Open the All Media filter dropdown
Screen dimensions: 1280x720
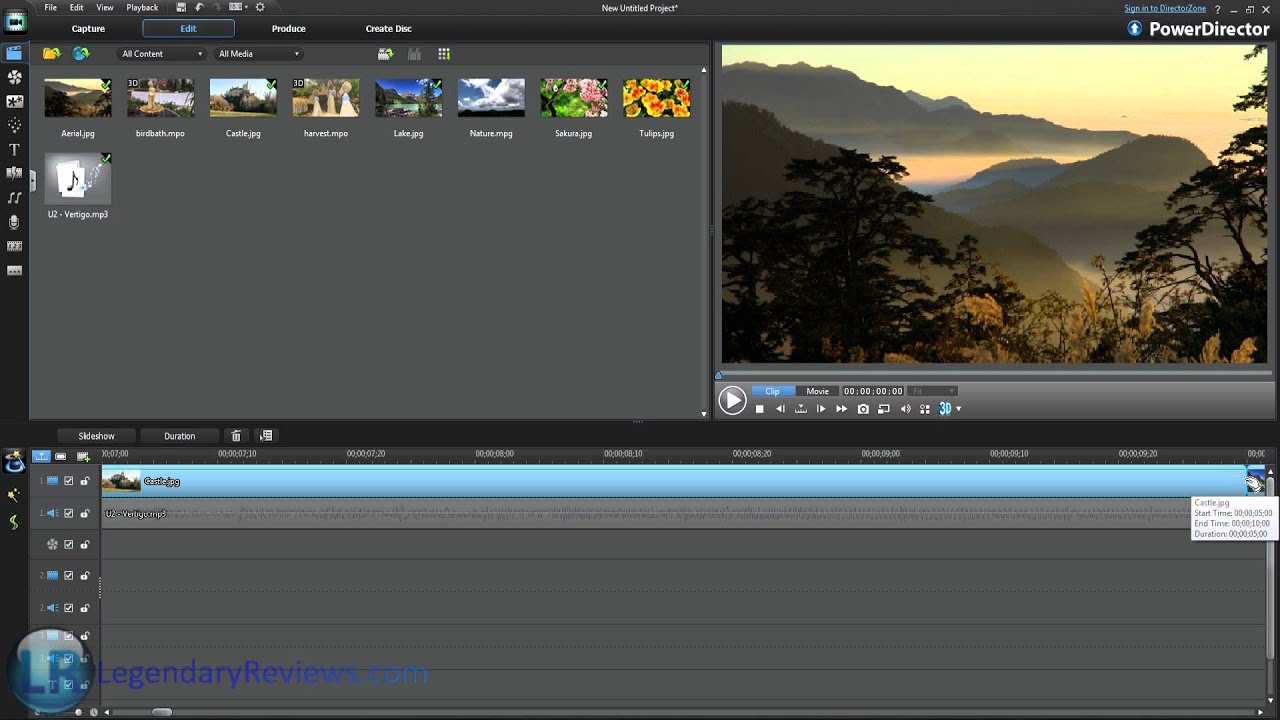pos(258,54)
